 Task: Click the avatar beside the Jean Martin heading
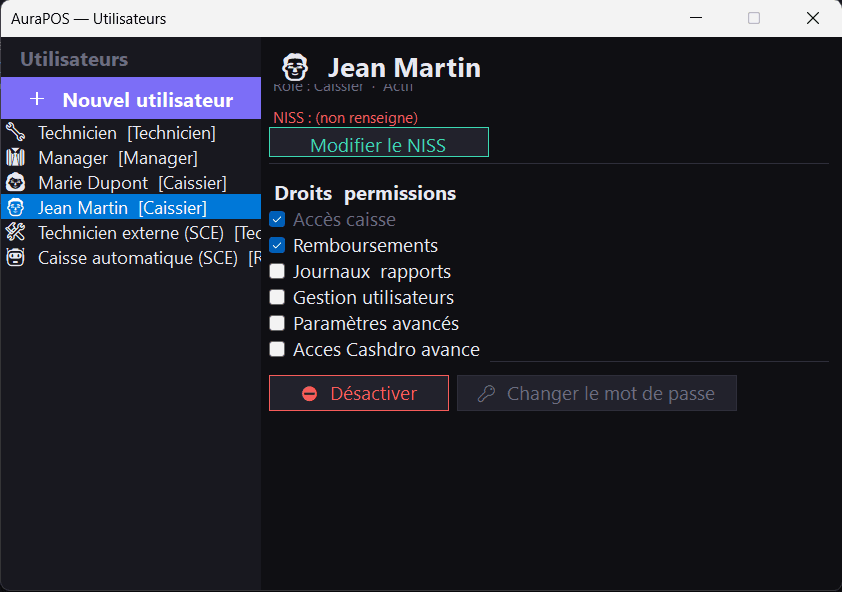coord(293,66)
